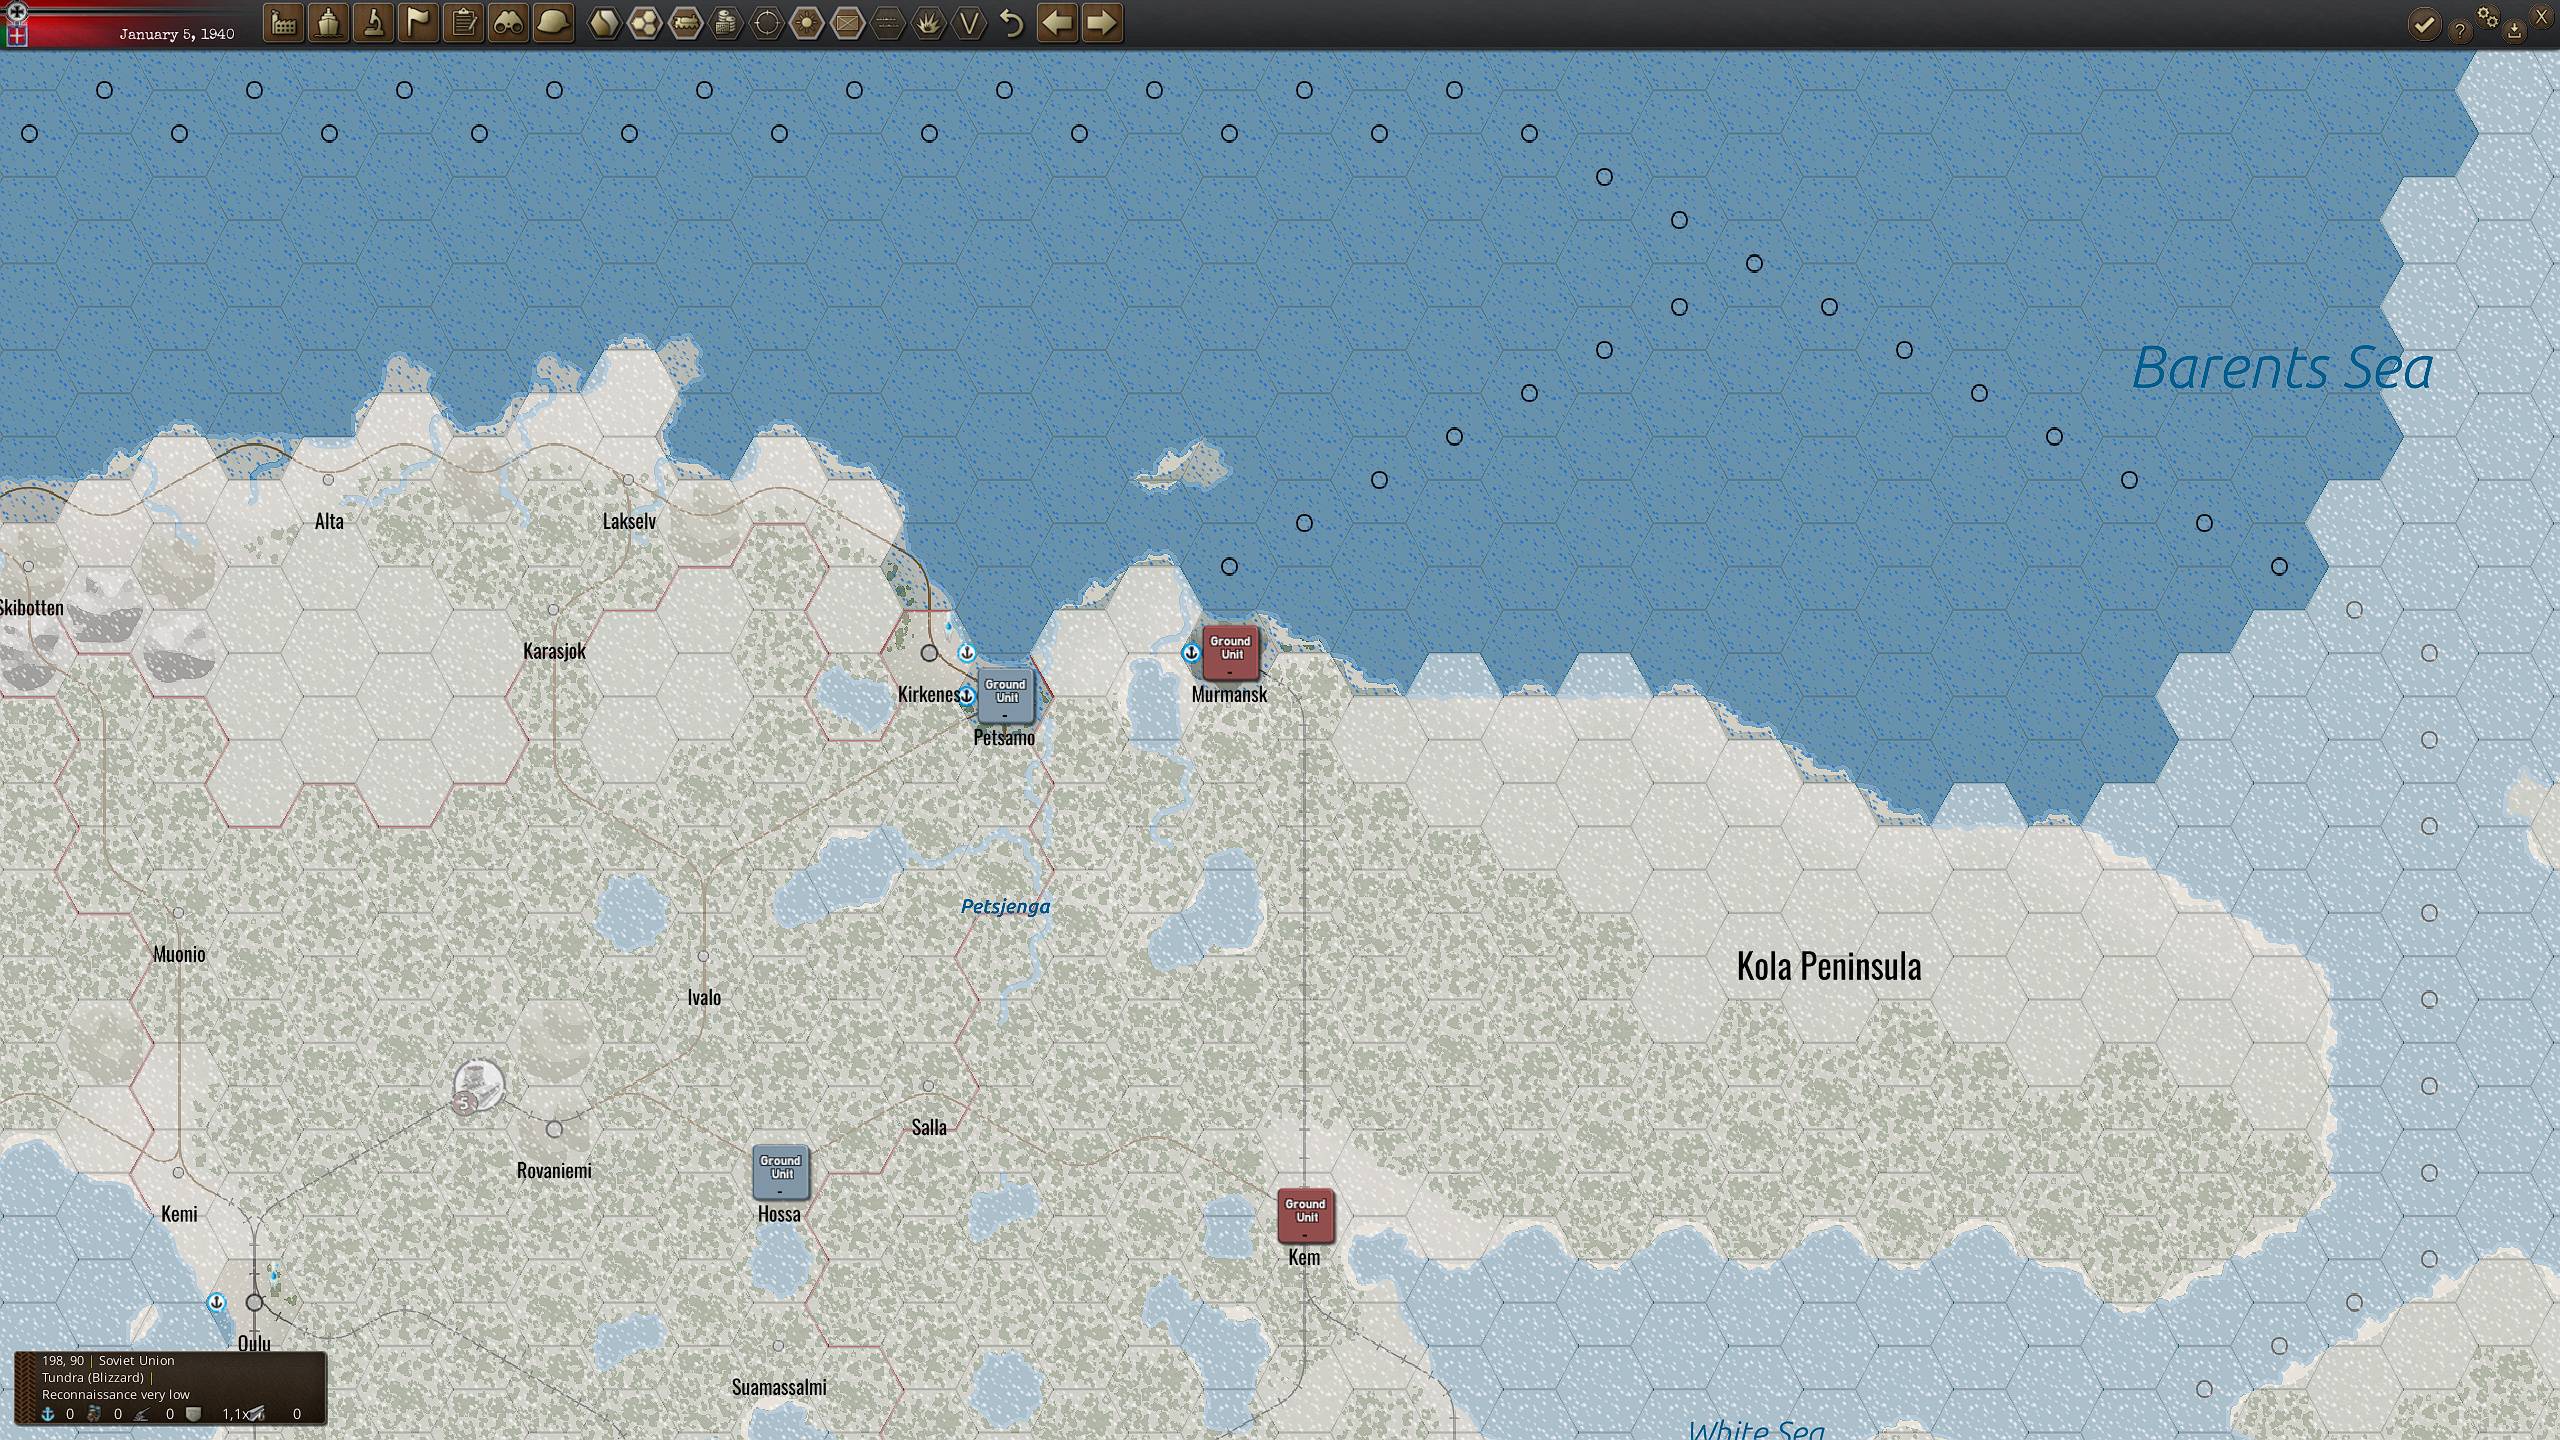The width and height of the screenshot is (2560, 1440).
Task: Click the Barents Sea label
Action: (2283, 367)
